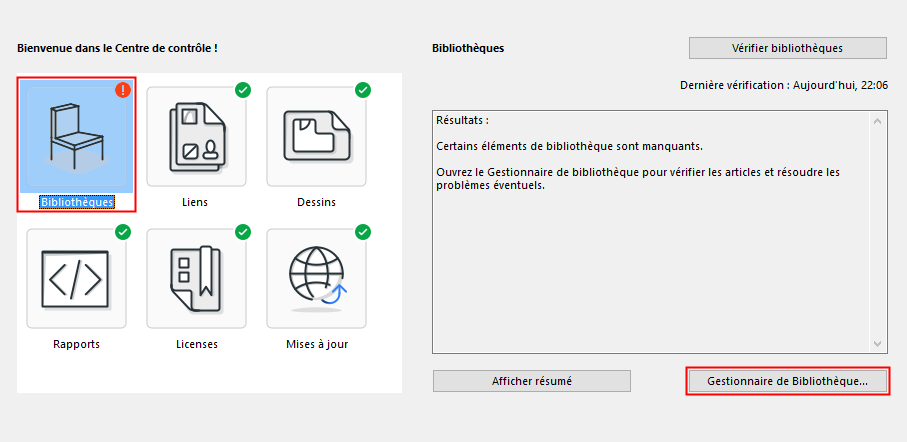This screenshot has height=442, width=907.
Task: Click the green checkmark badge on Rapports
Action: 123,232
